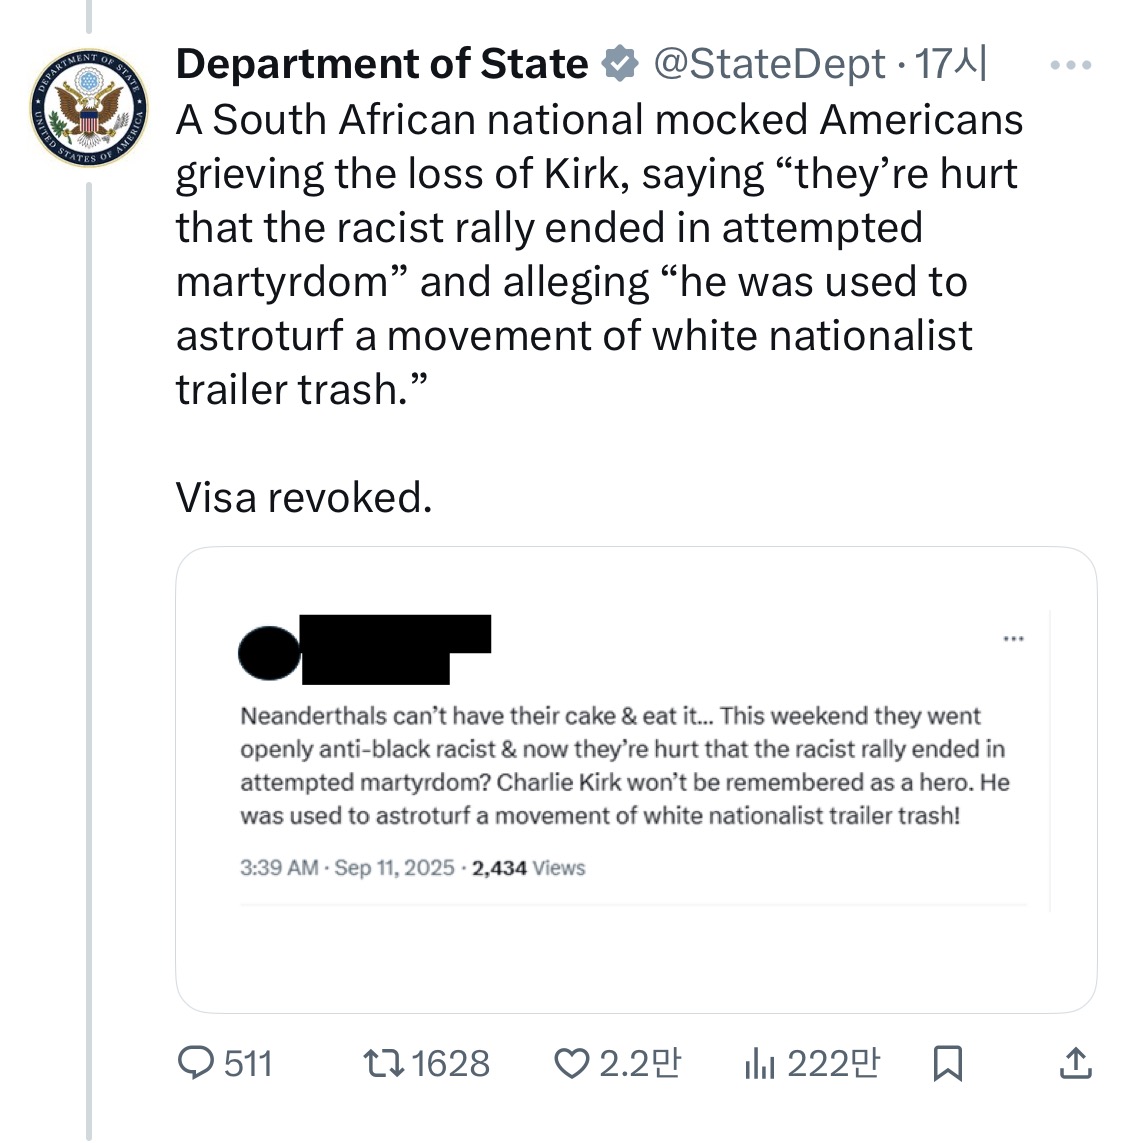The width and height of the screenshot is (1125, 1143).
Task: Click the "Visa revoked." tweet text
Action: pos(304,497)
